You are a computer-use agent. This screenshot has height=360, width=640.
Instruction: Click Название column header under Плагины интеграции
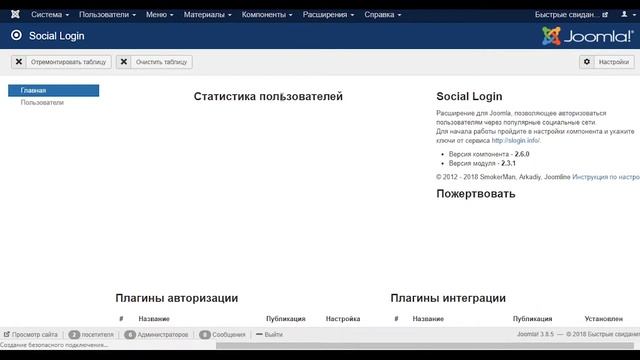[x=428, y=319]
